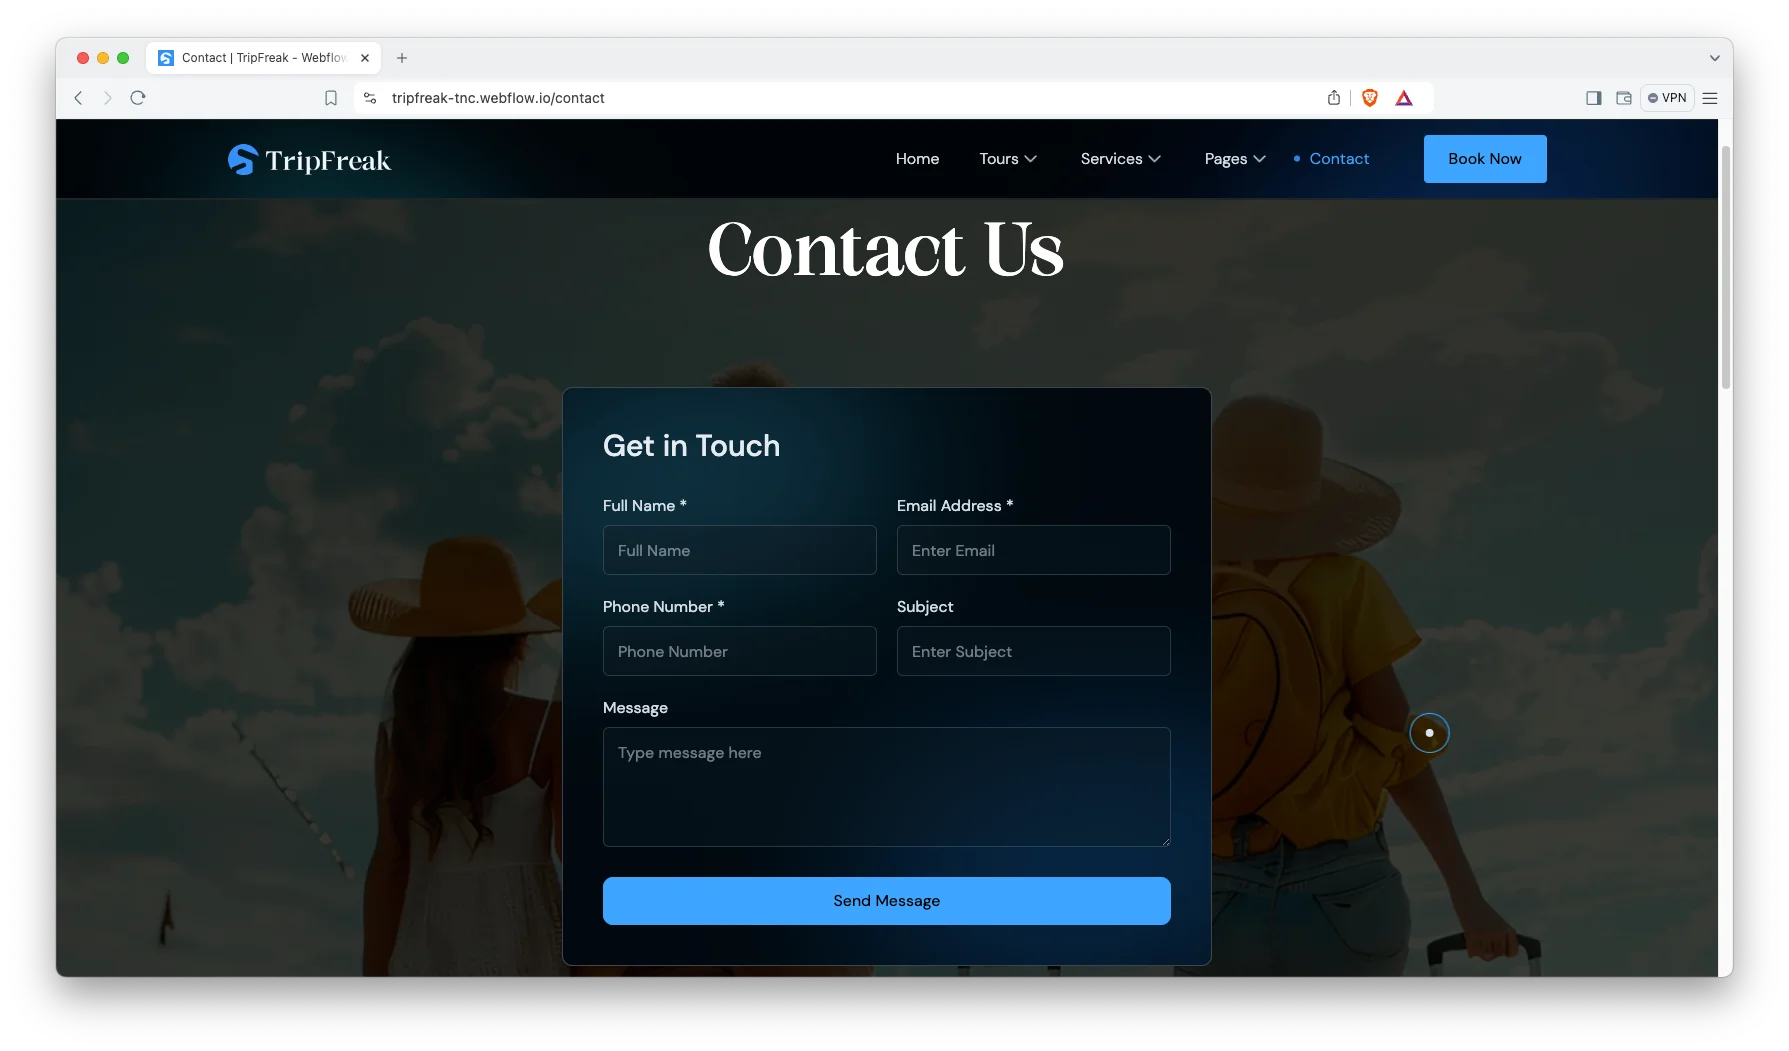Click the TripFreak logo icon
This screenshot has height=1051, width=1789.
[x=242, y=160]
